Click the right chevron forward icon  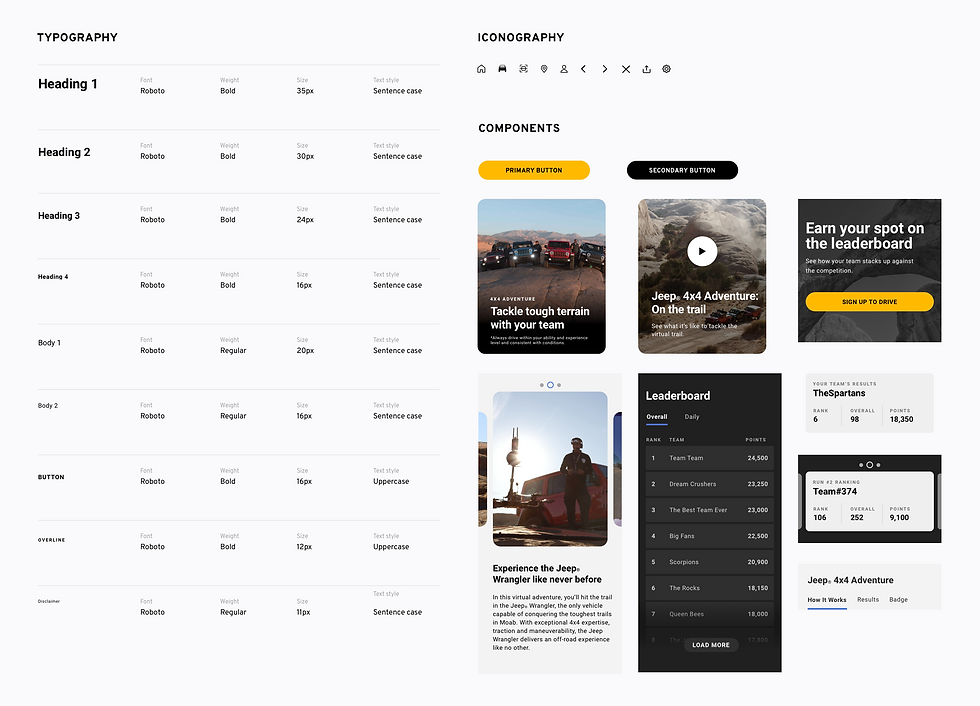coord(604,69)
